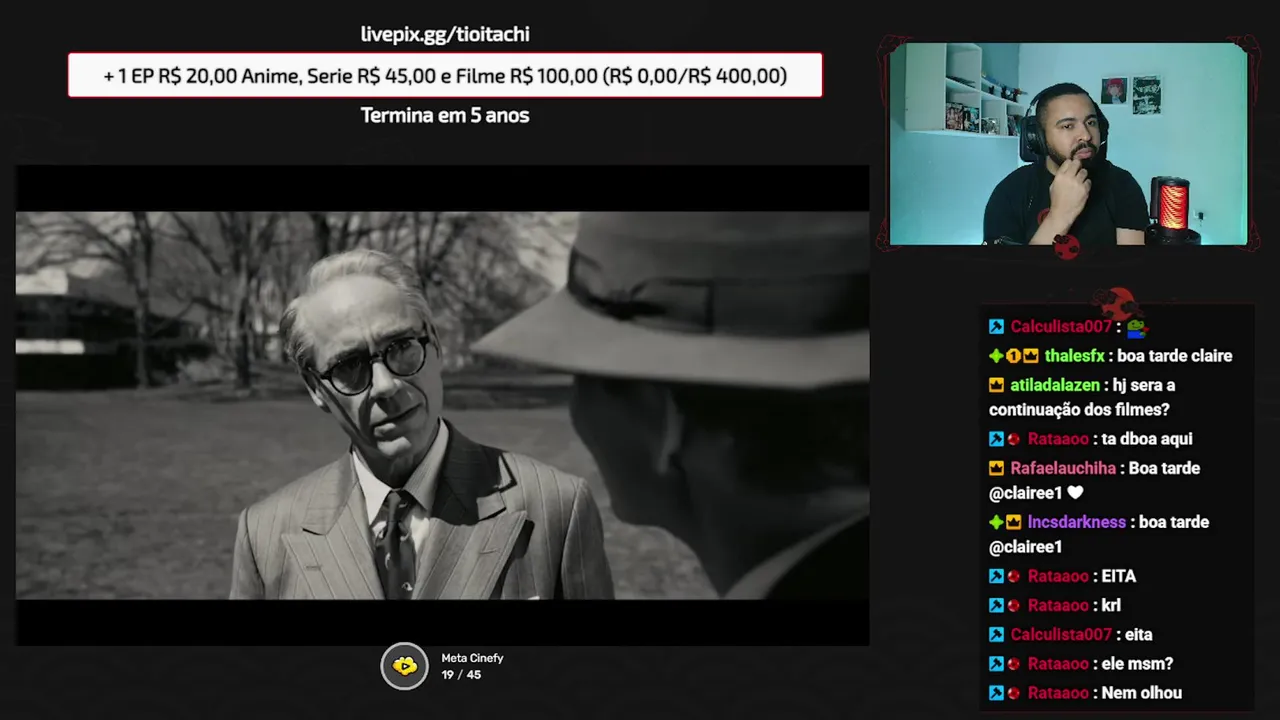This screenshot has width=1280, height=720.
Task: Click the streamer webcam feed
Action: pos(1068,144)
